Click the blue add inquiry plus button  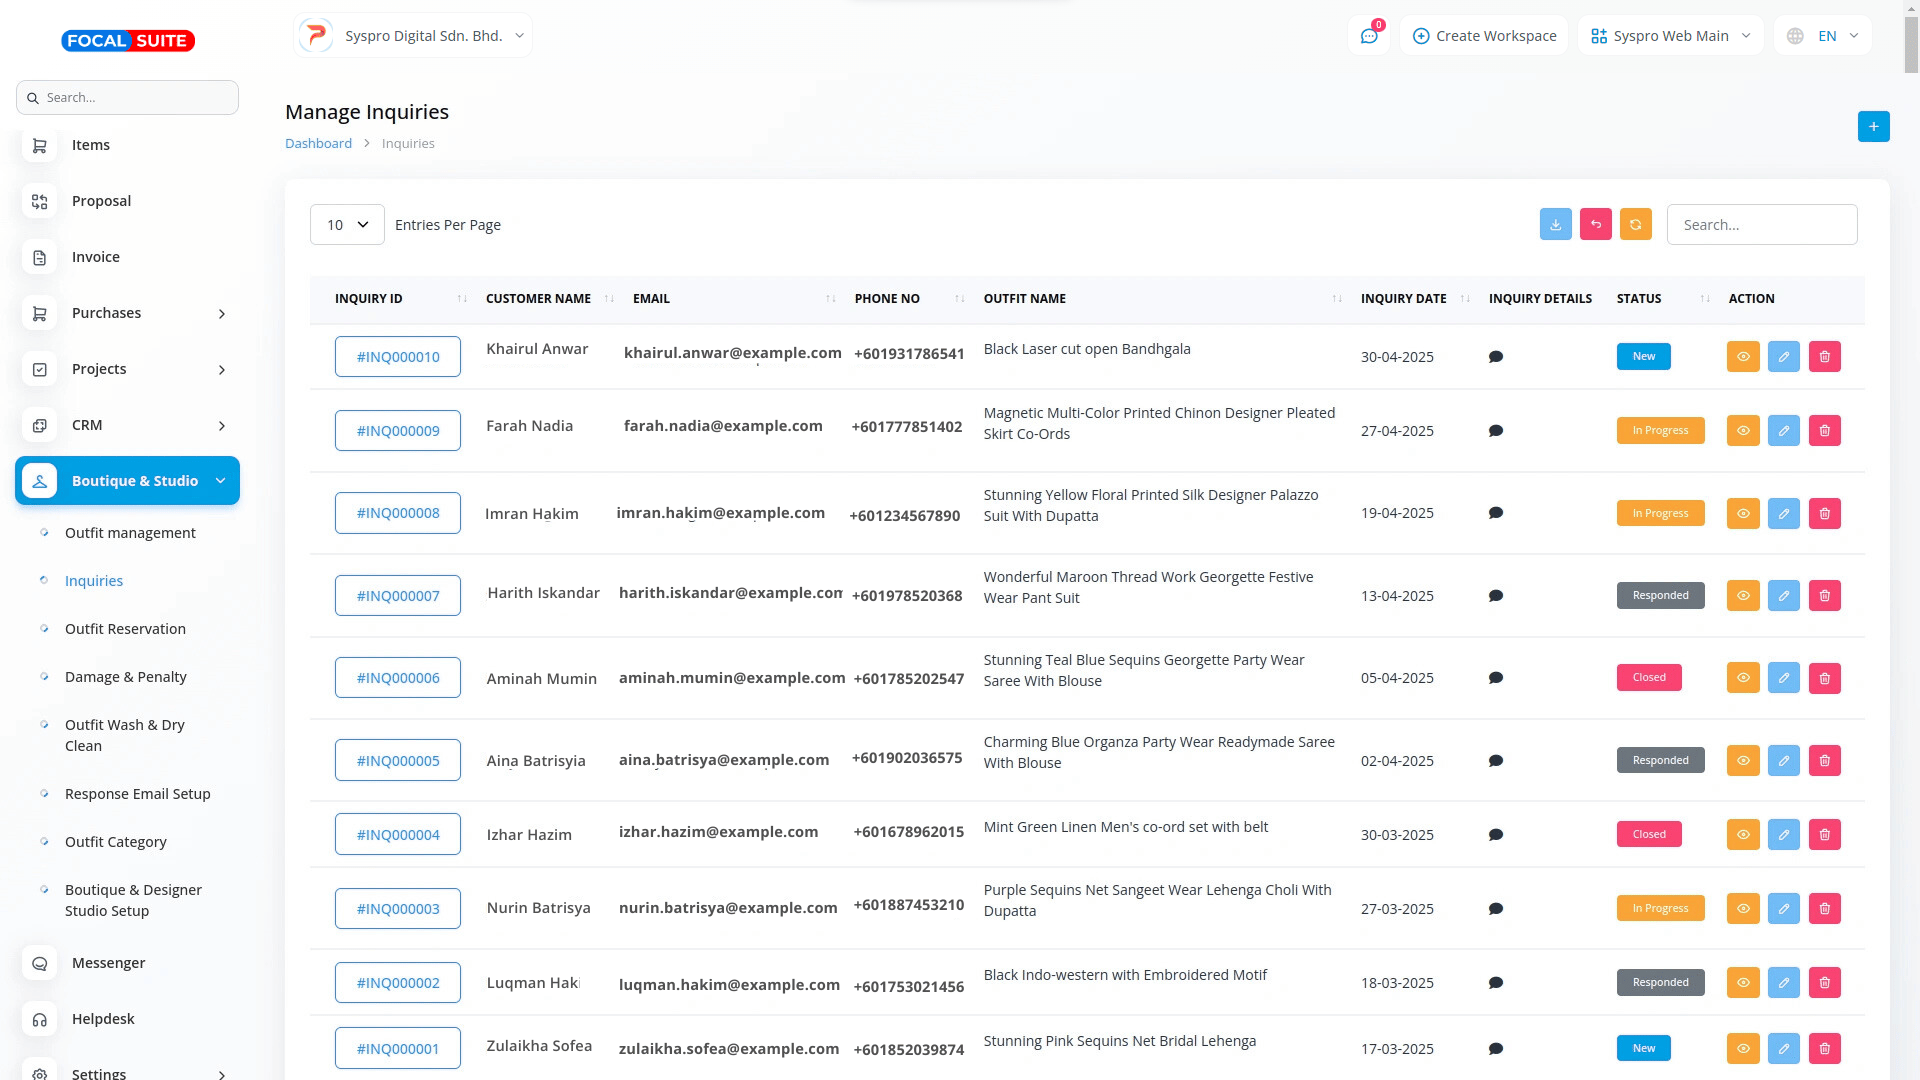[1873, 127]
